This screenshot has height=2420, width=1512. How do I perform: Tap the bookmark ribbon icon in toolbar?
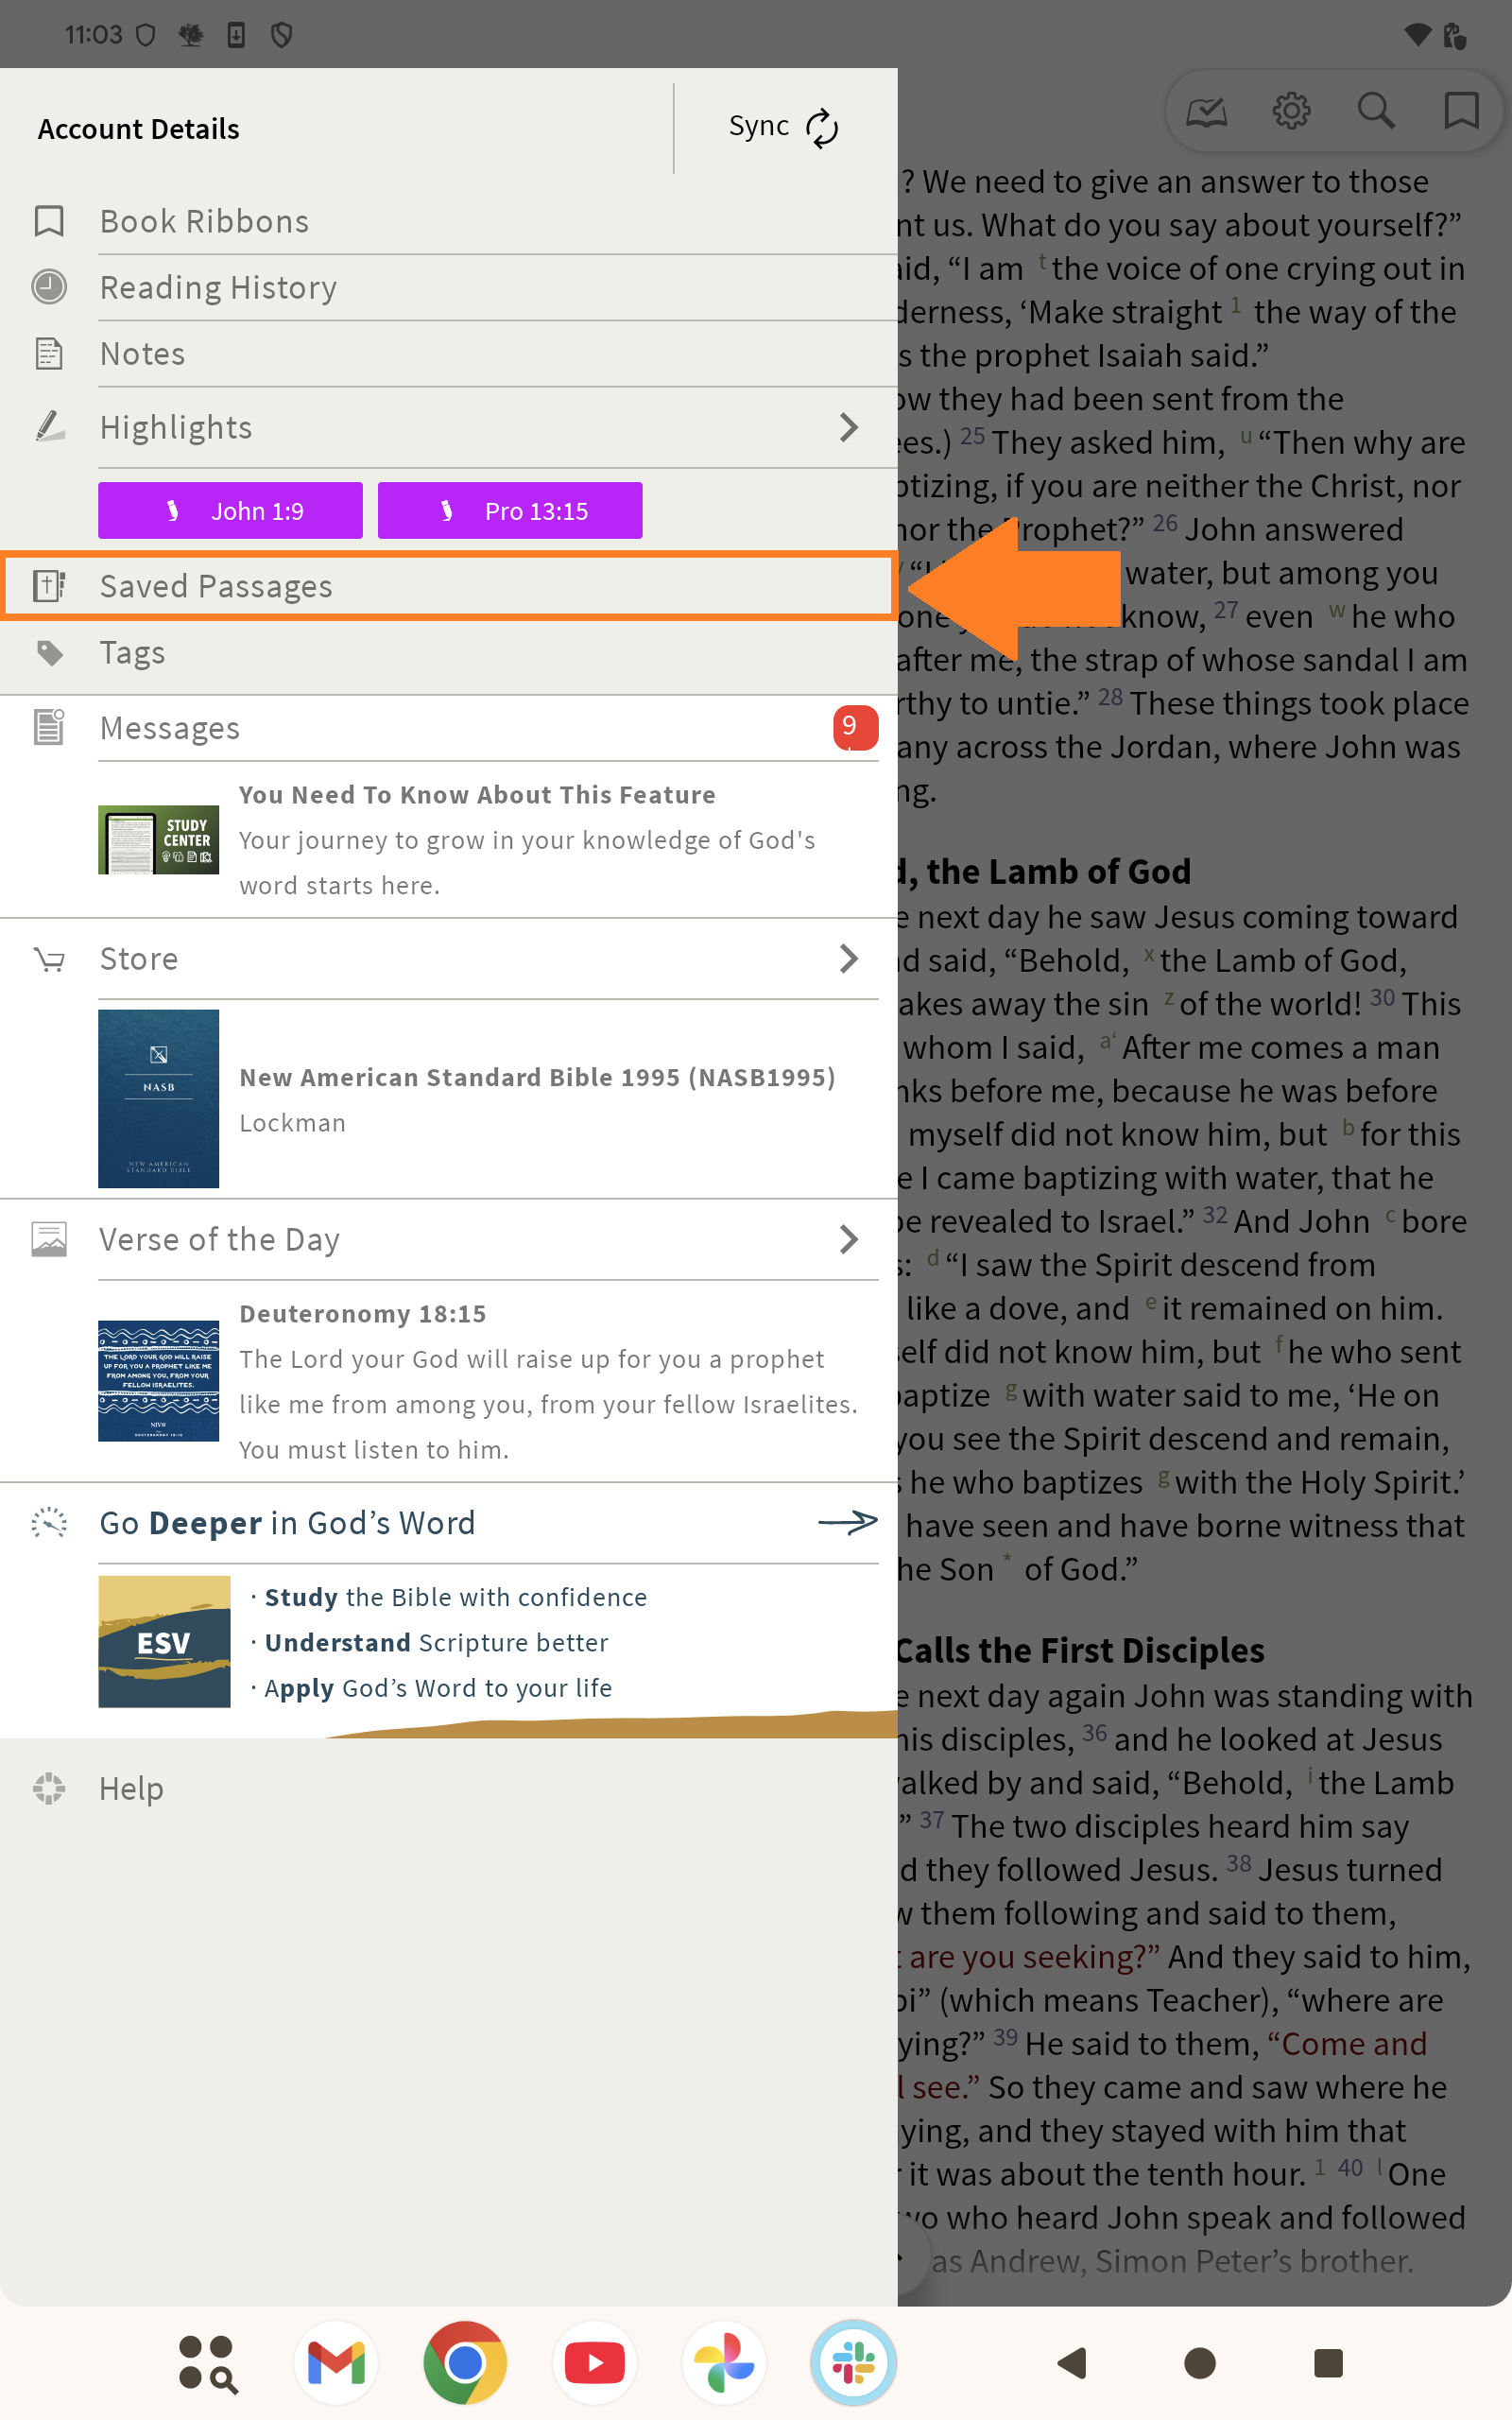1460,110
